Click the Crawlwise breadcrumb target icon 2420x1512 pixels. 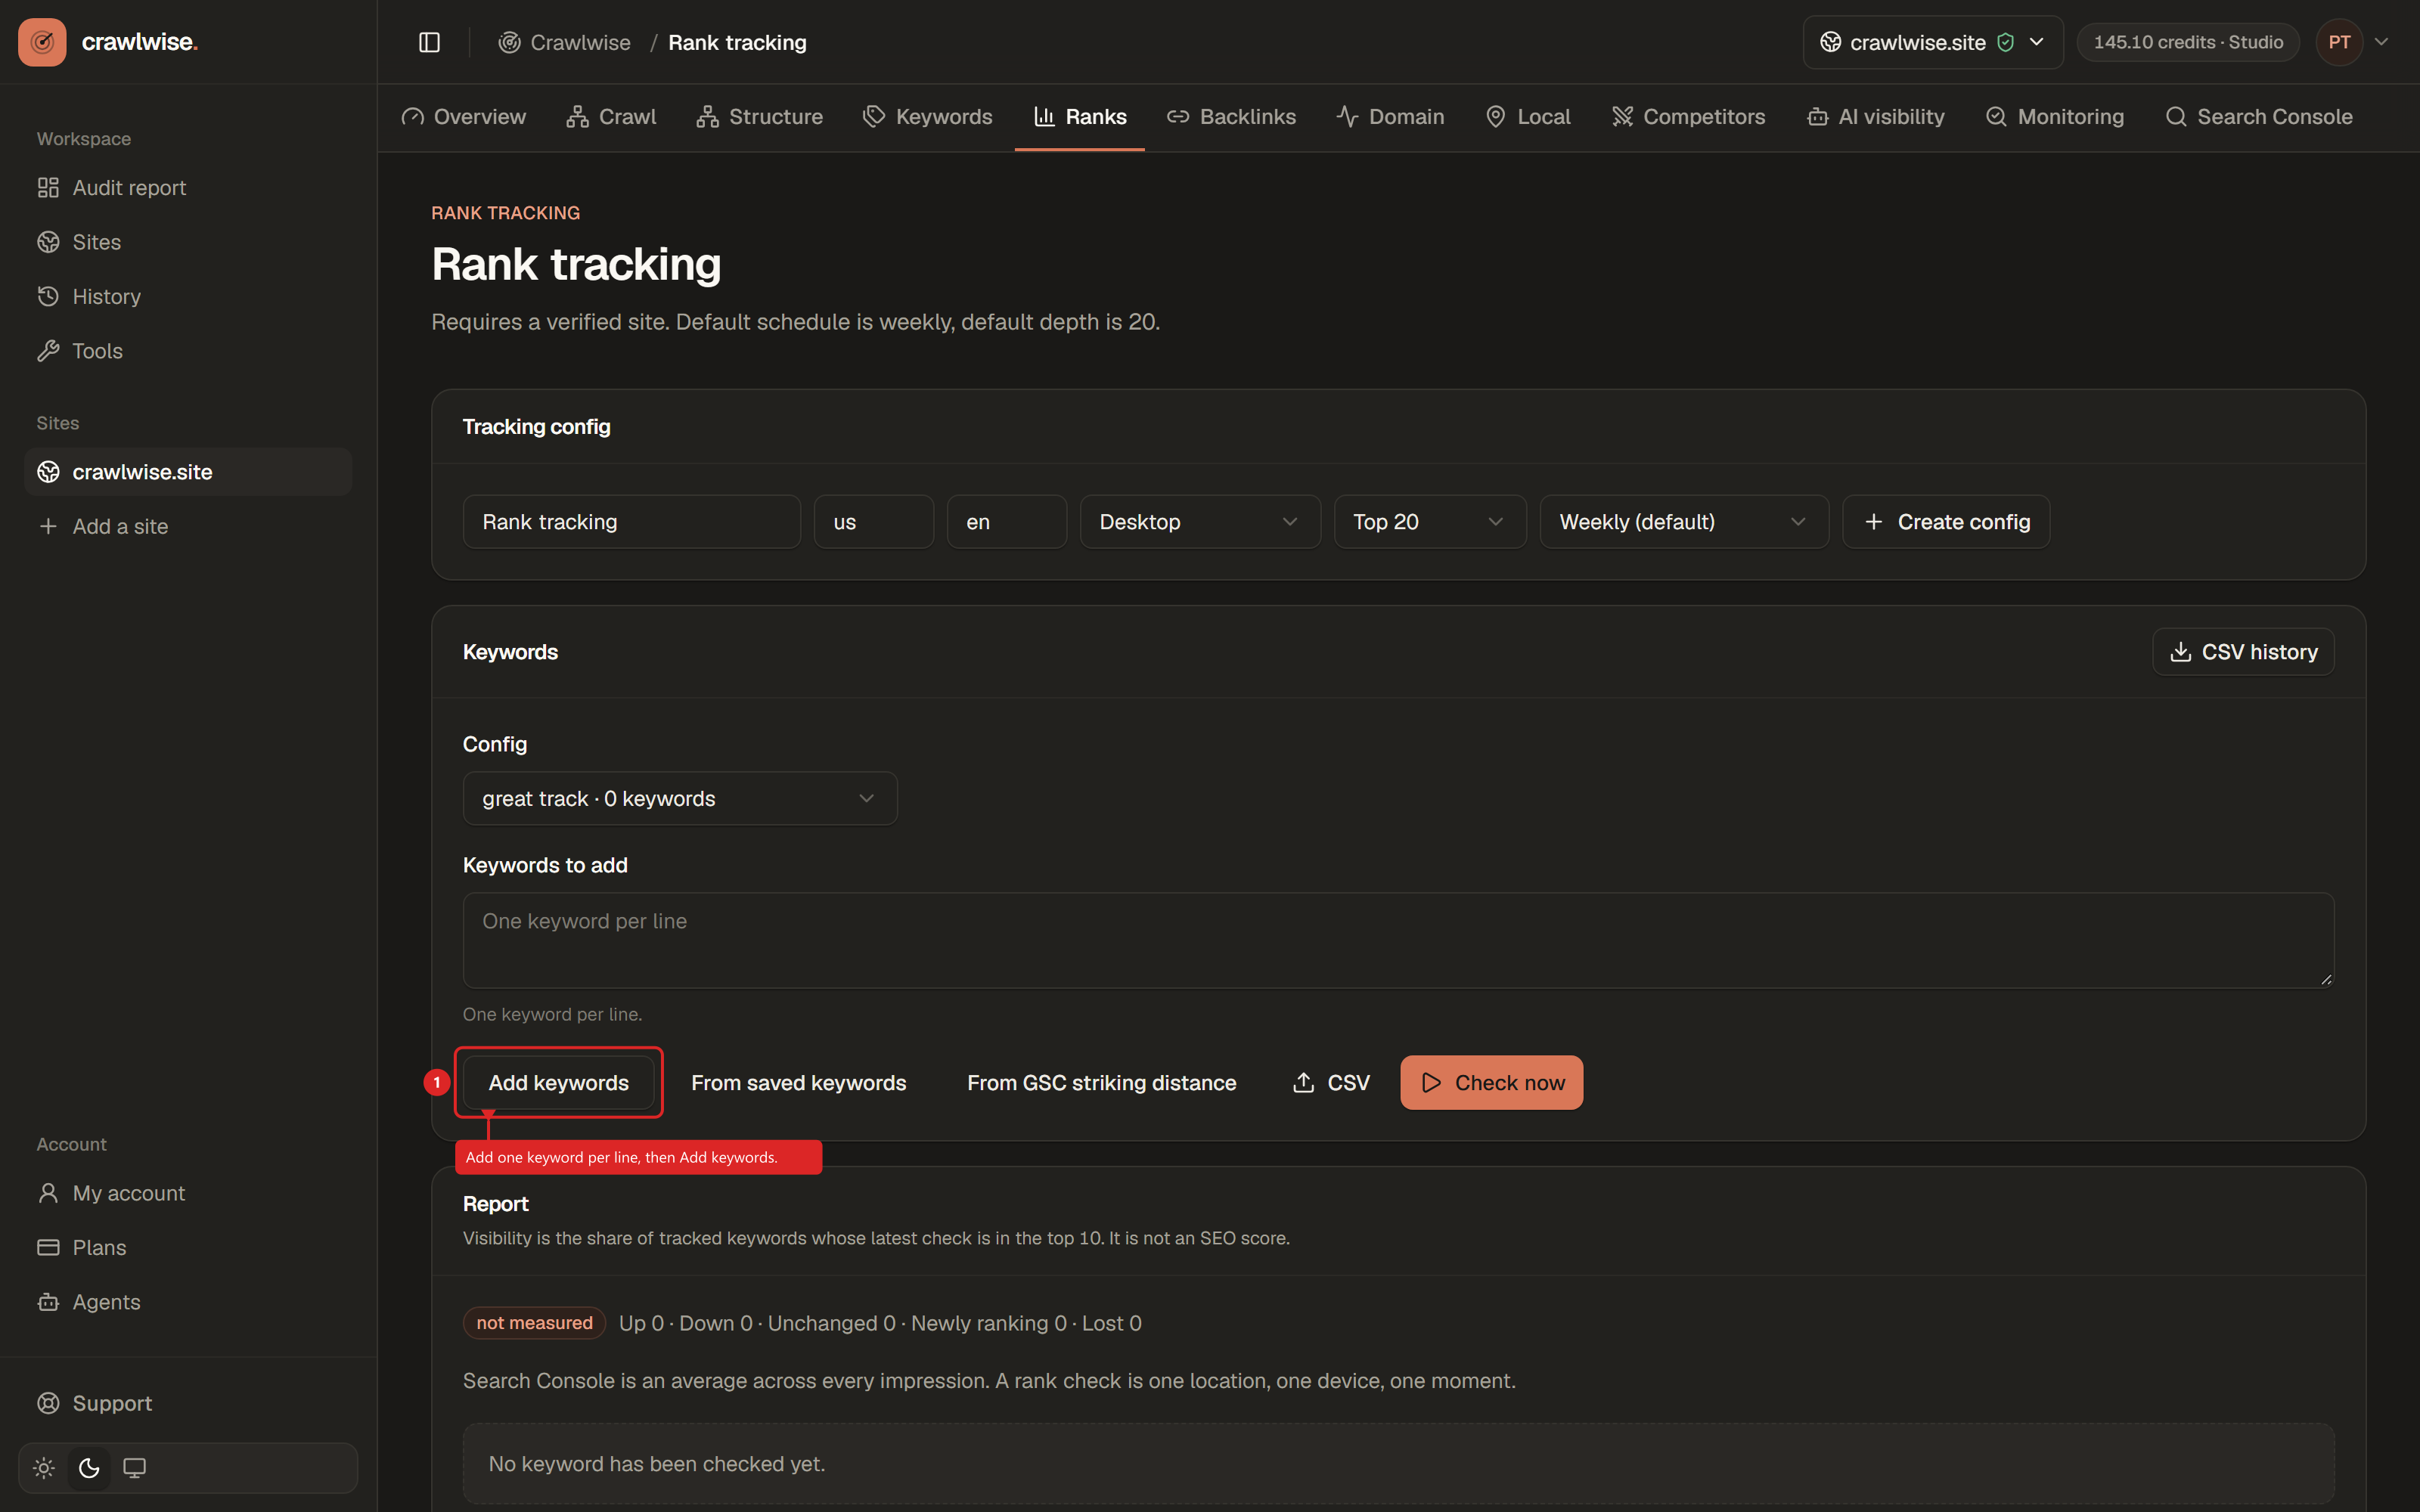tap(509, 42)
